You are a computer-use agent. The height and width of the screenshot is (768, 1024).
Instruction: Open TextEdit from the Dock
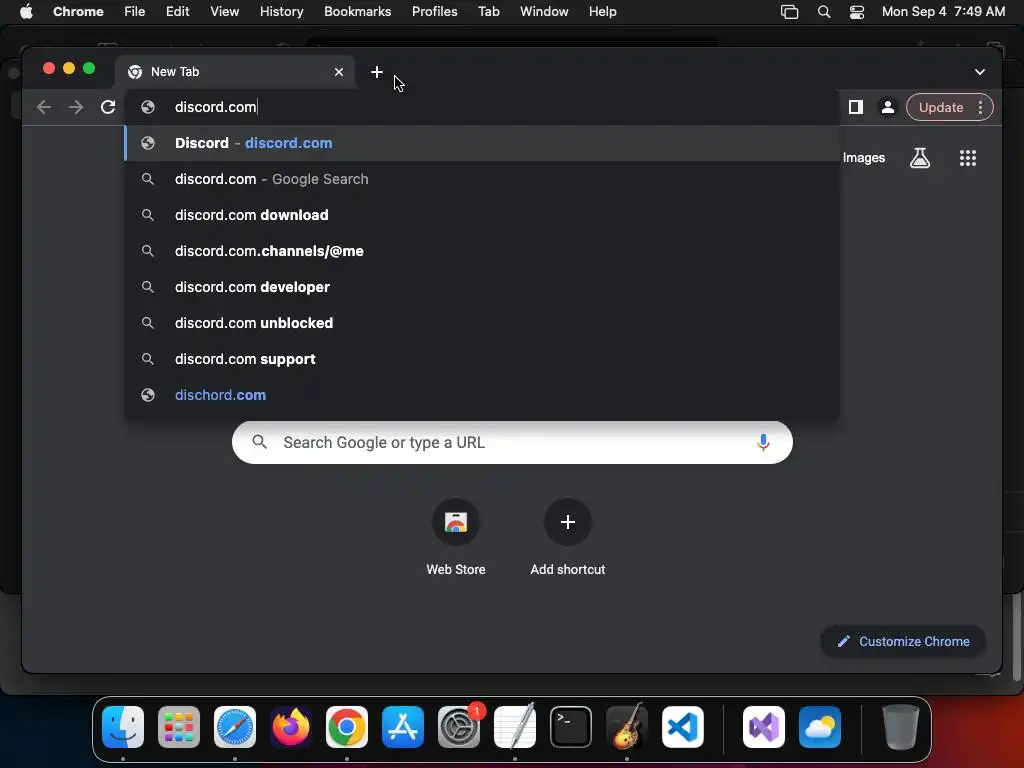point(515,727)
